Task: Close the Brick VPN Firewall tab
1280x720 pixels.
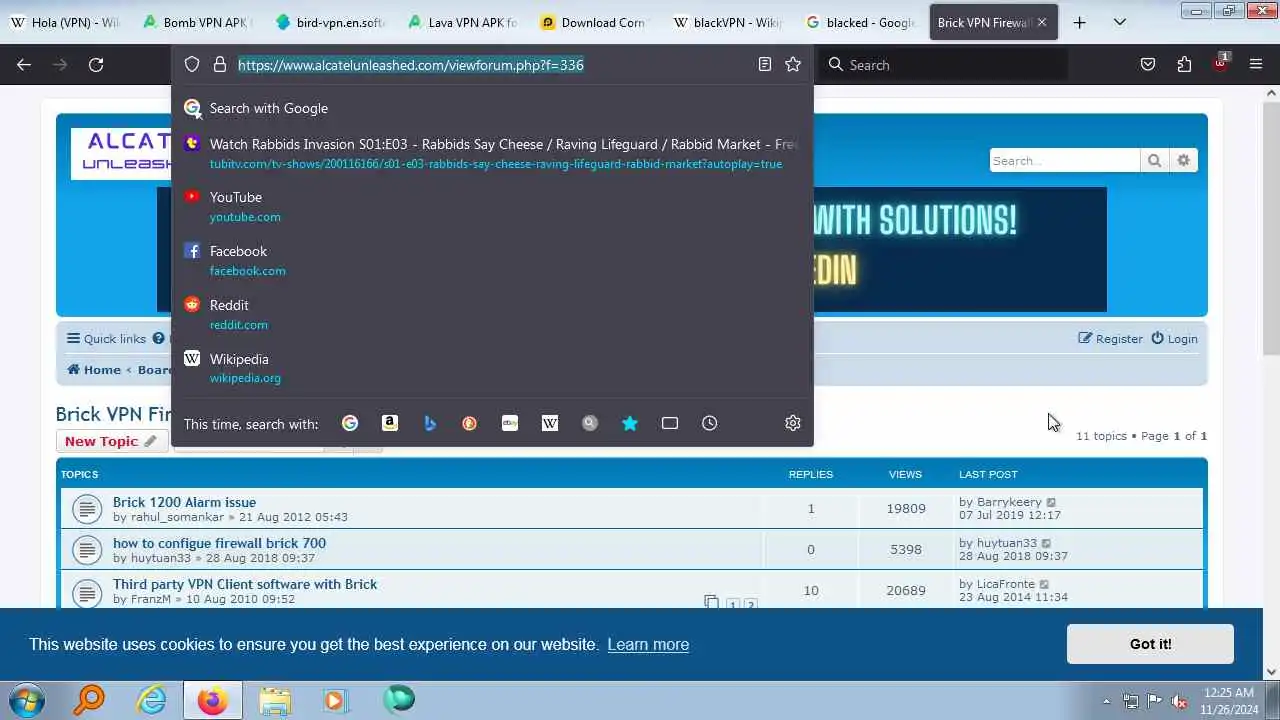Action: point(1041,22)
